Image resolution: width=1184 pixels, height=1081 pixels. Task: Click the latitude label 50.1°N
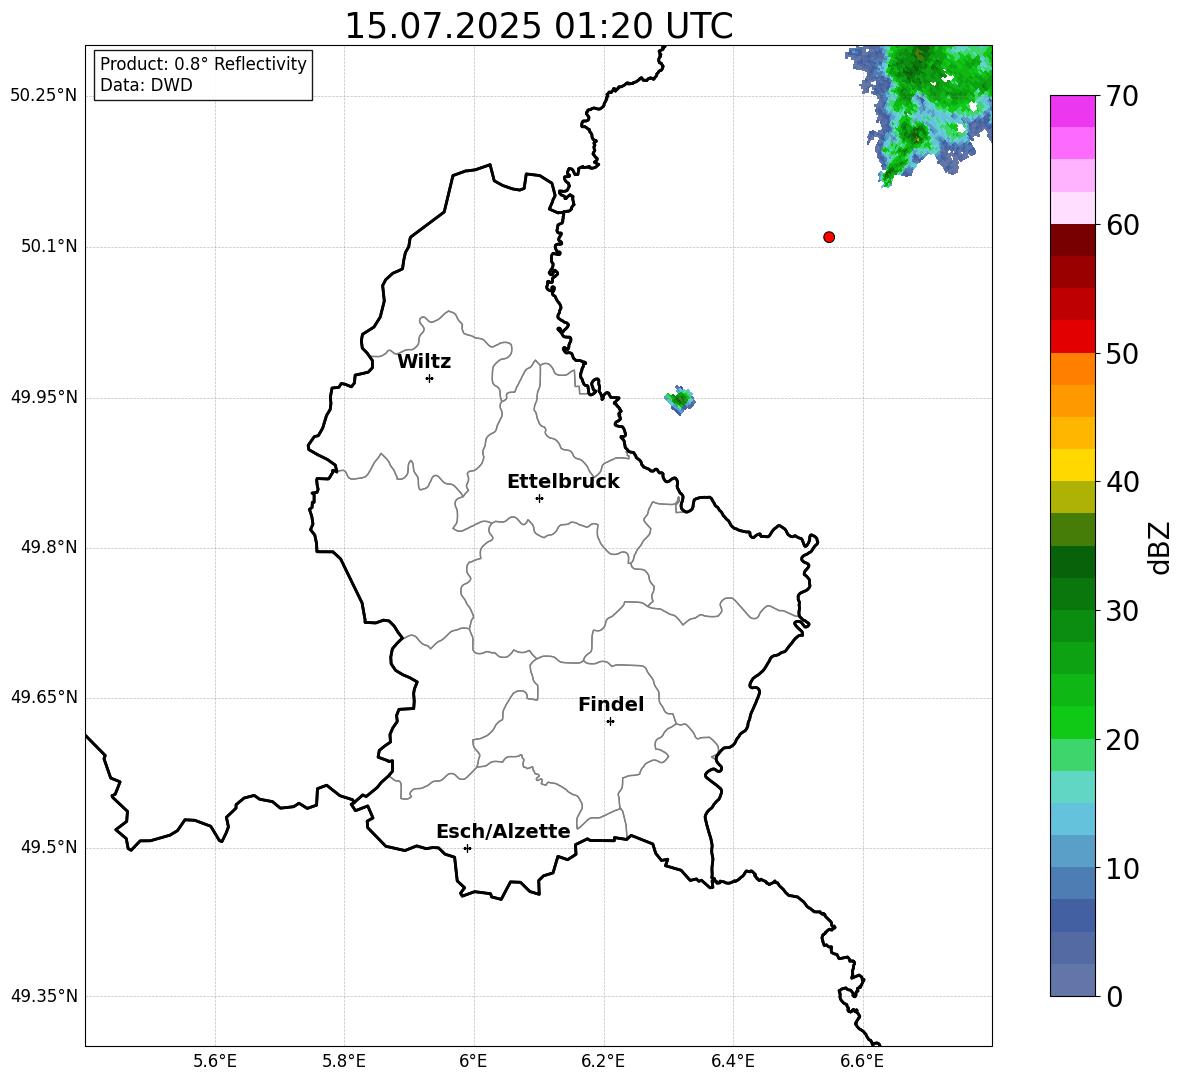49,246
